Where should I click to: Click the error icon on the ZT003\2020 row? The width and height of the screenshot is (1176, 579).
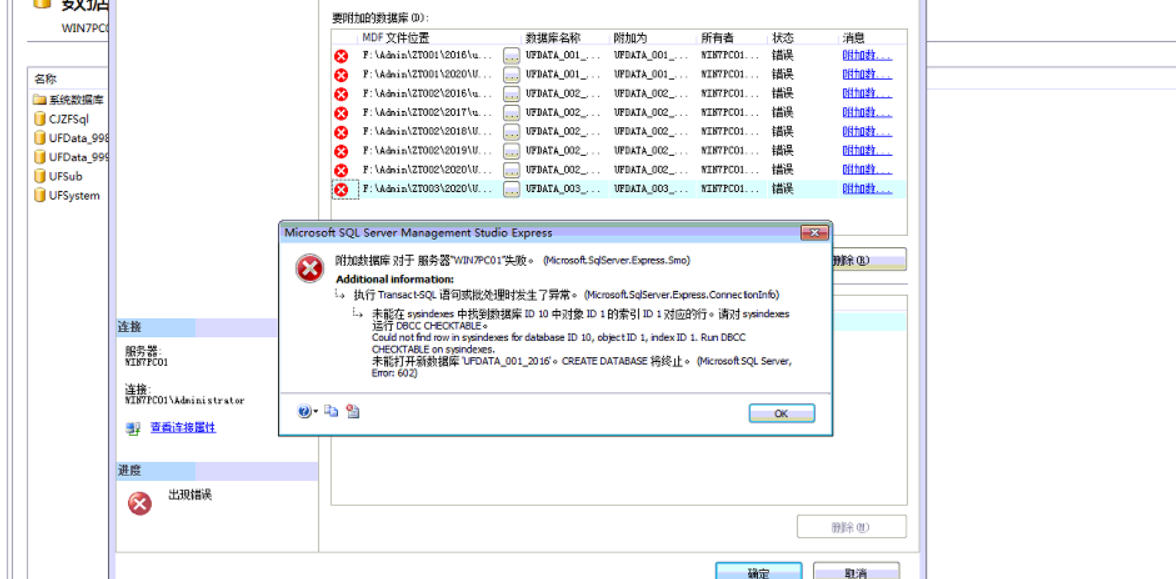pyautogui.click(x=341, y=190)
